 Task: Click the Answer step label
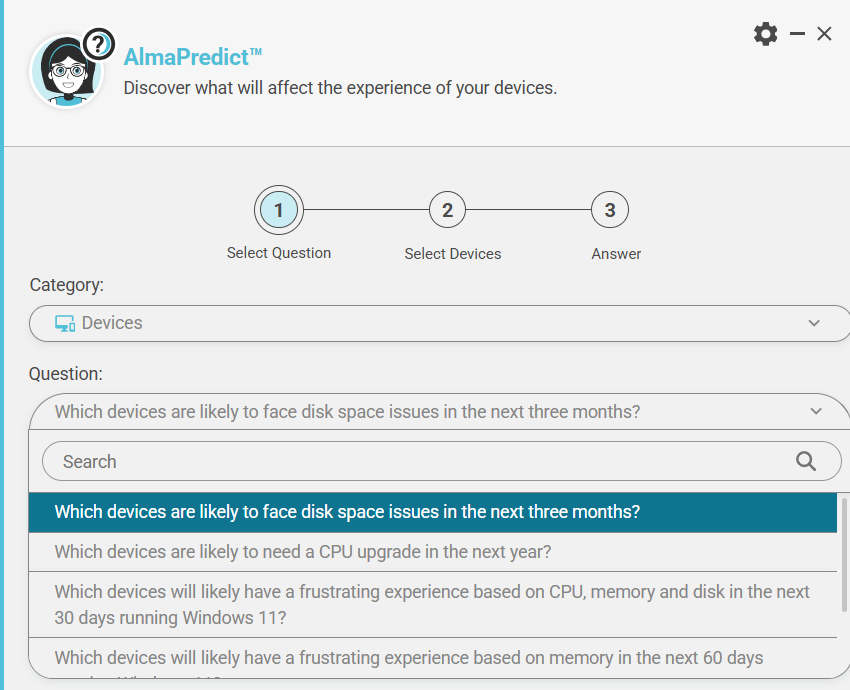[x=616, y=254]
